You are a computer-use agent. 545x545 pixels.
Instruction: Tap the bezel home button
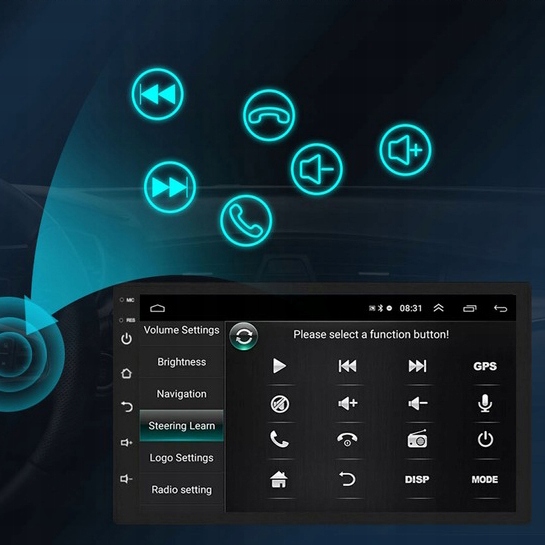126,373
